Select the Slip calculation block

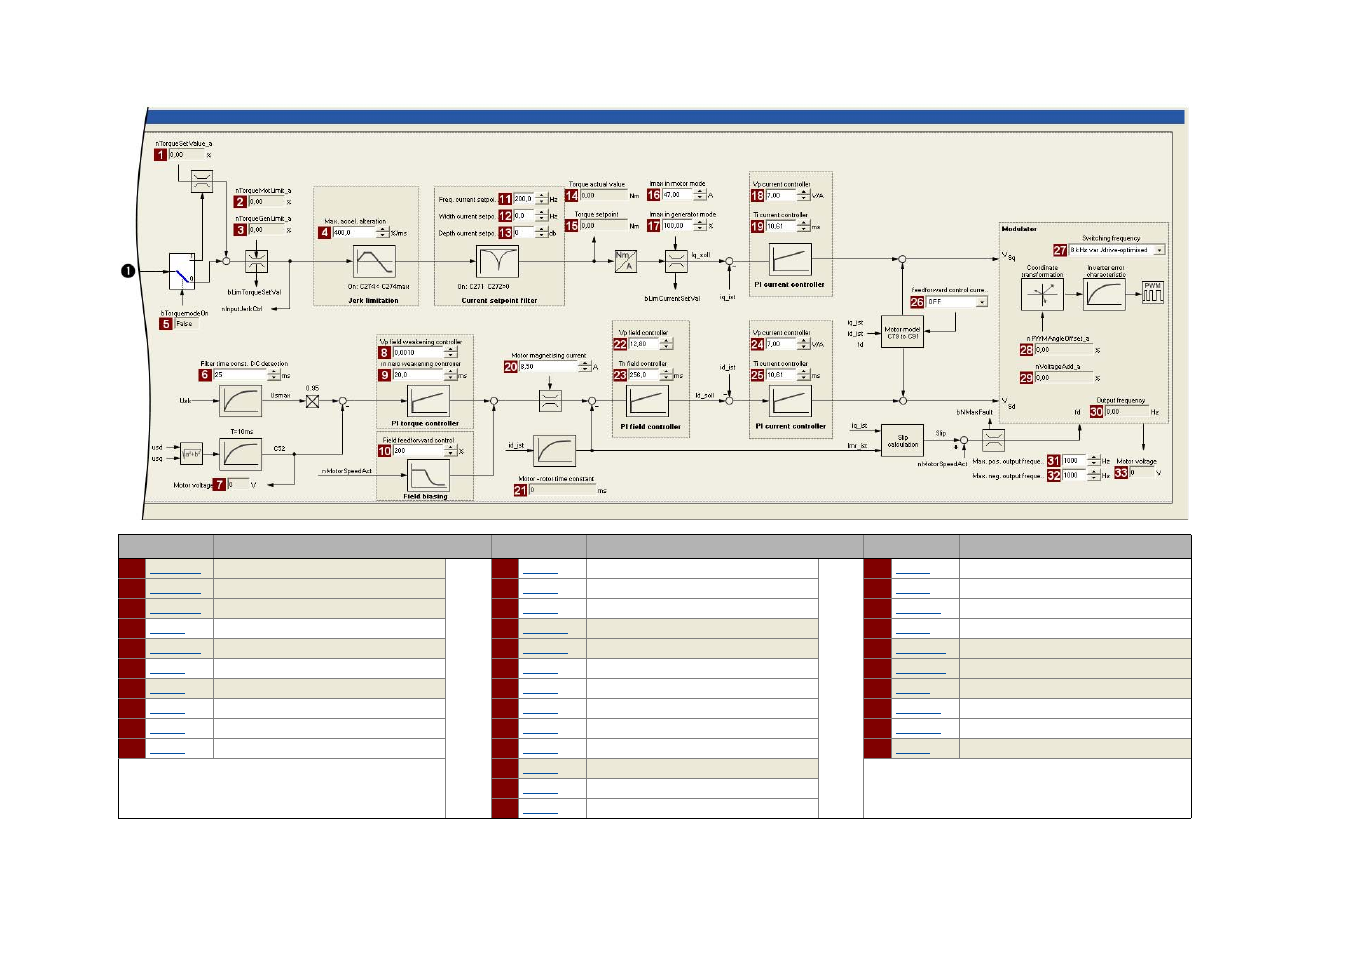click(902, 440)
